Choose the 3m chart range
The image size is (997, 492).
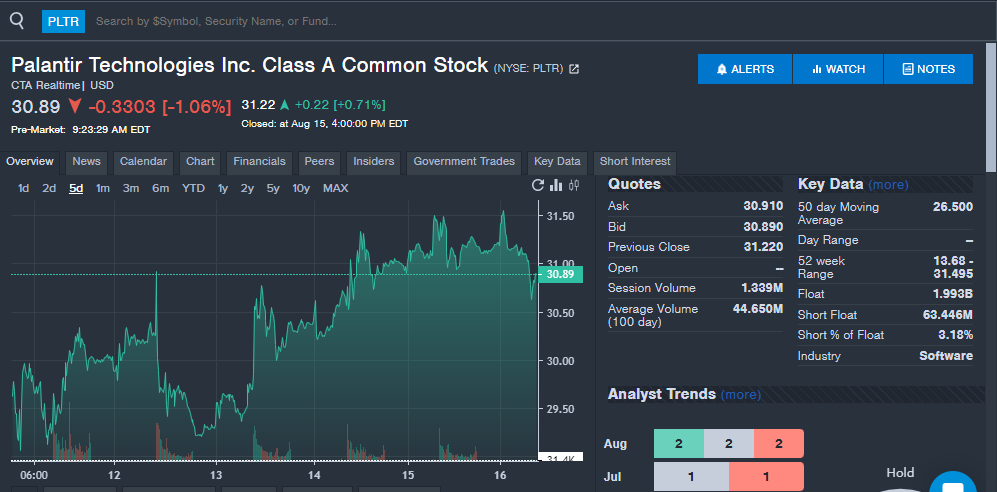[x=131, y=188]
